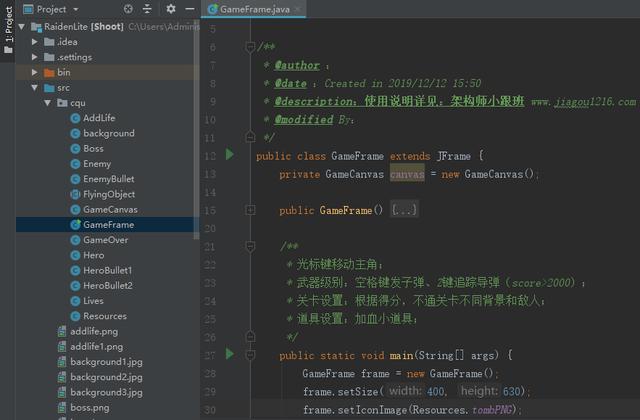Hide the Project tool window
The height and width of the screenshot is (420, 640).
click(x=190, y=9)
